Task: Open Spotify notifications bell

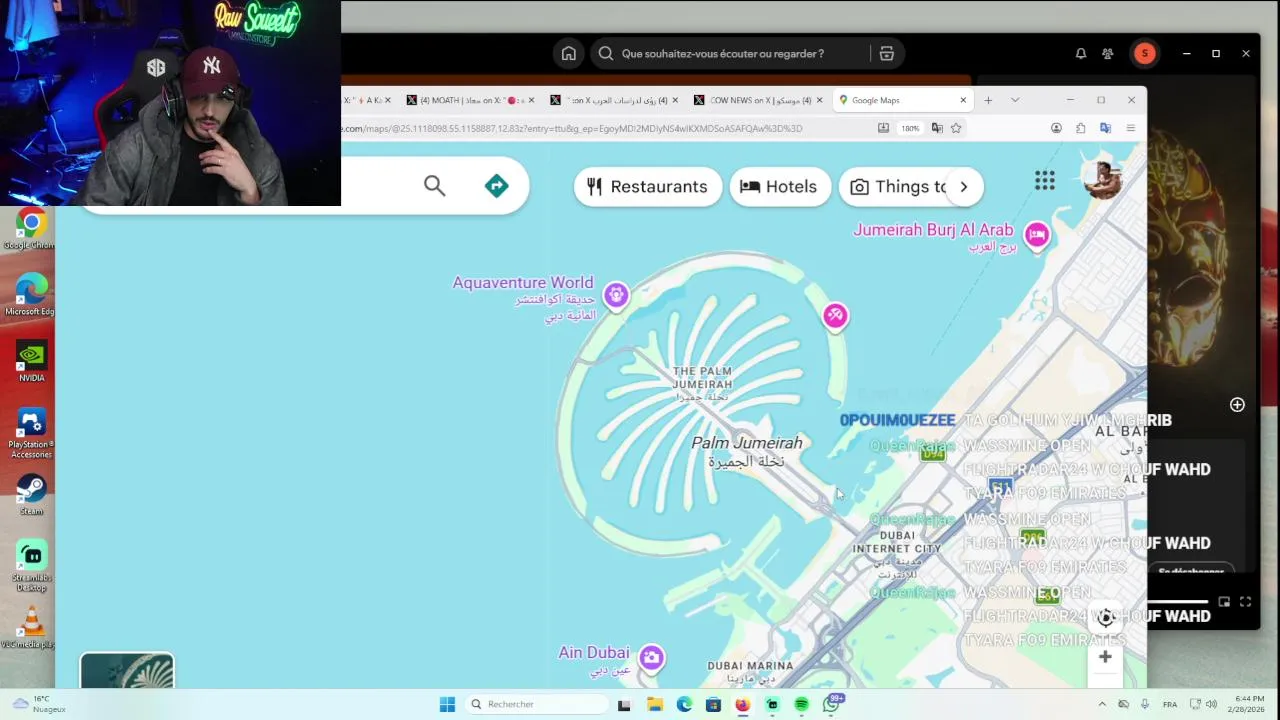Action: 1081,54
